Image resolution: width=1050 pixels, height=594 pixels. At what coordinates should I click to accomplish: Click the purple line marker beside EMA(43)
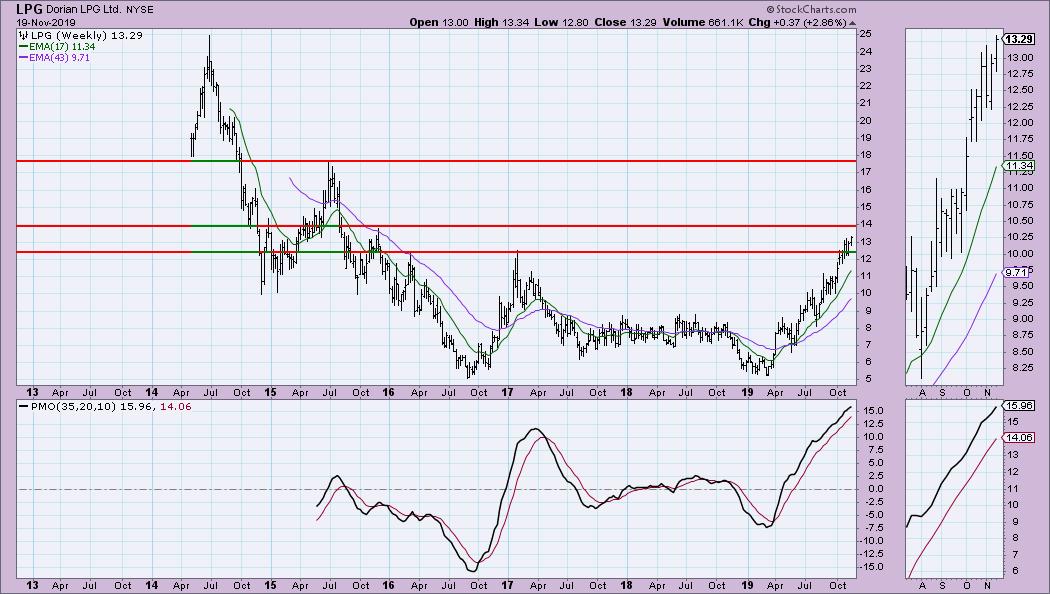23,58
